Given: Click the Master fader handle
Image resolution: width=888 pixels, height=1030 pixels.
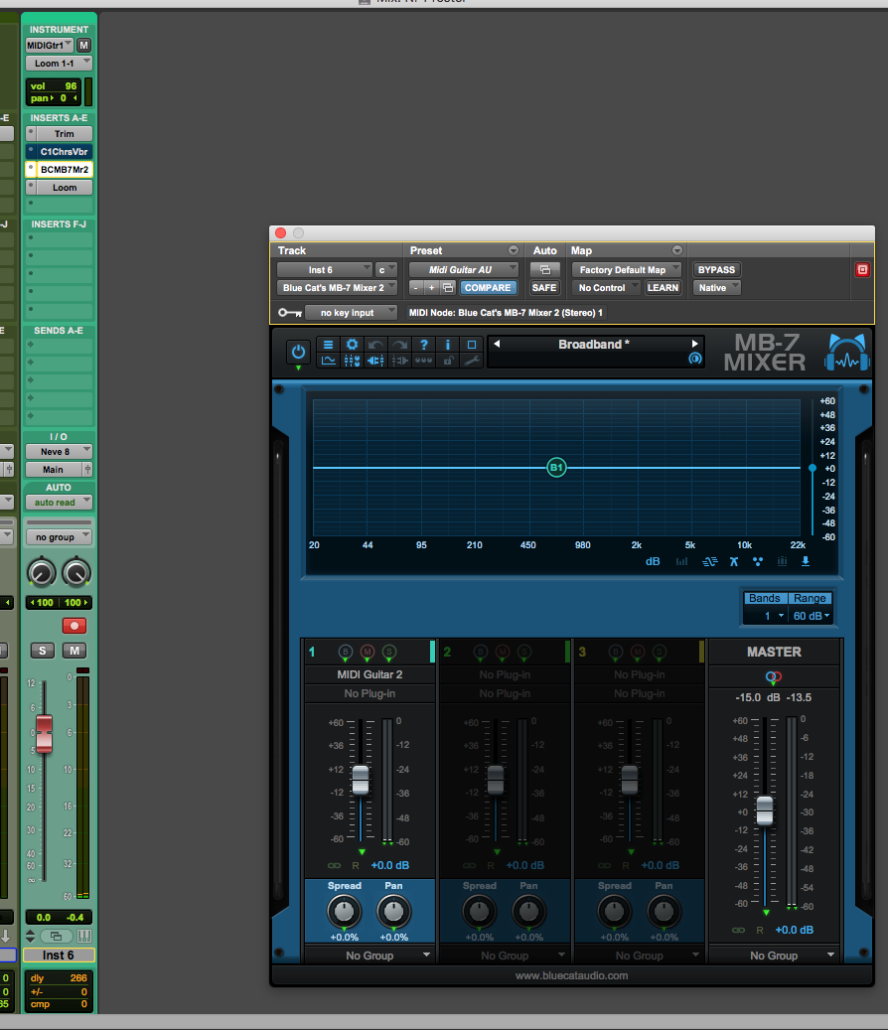Looking at the screenshot, I should [x=765, y=810].
